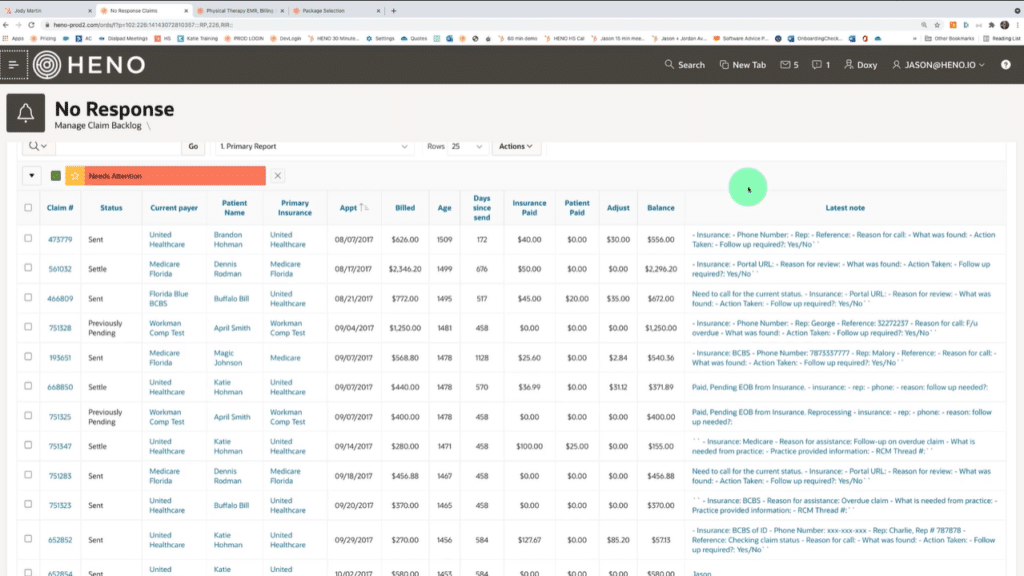The image size is (1024, 576).
Task: Open patient Magic Johnson link
Action: pyautogui.click(x=228, y=358)
